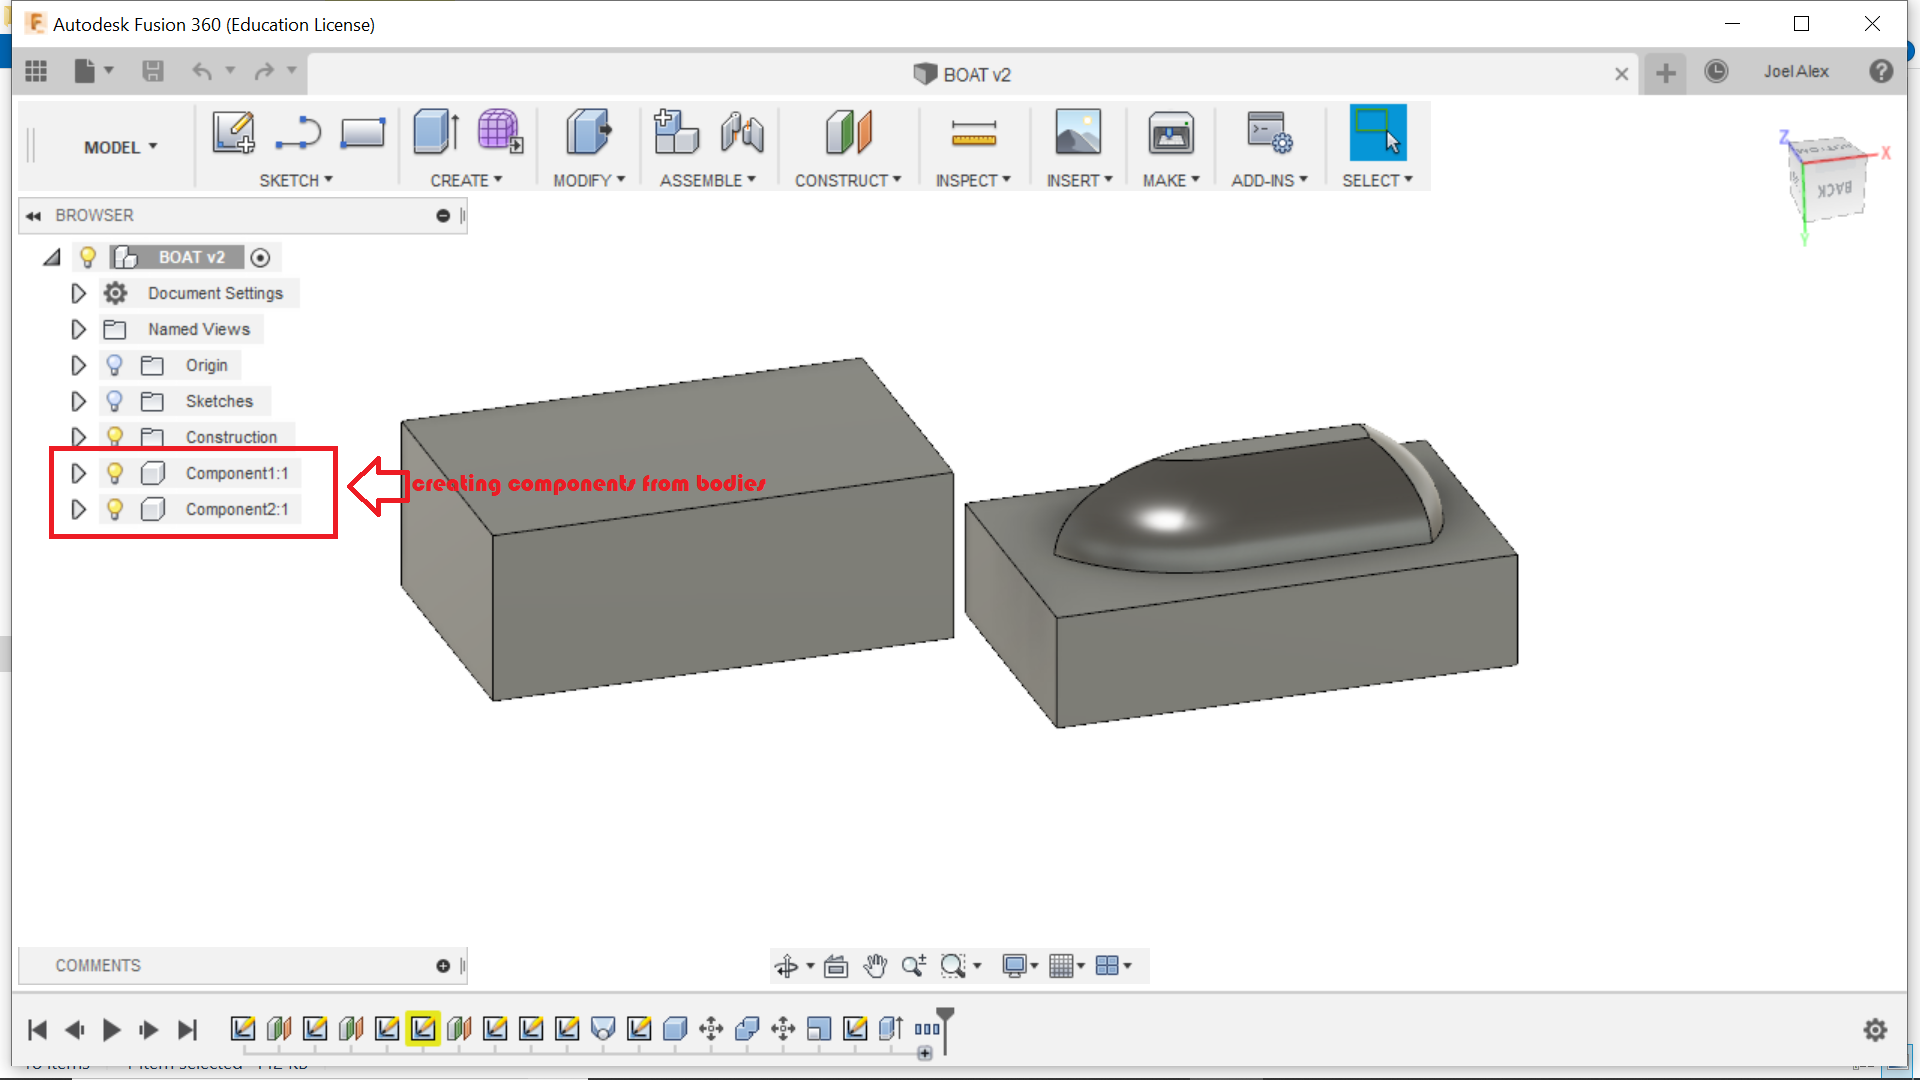The width and height of the screenshot is (1920, 1080).
Task: Select the Extrude tool icon
Action: click(x=435, y=132)
